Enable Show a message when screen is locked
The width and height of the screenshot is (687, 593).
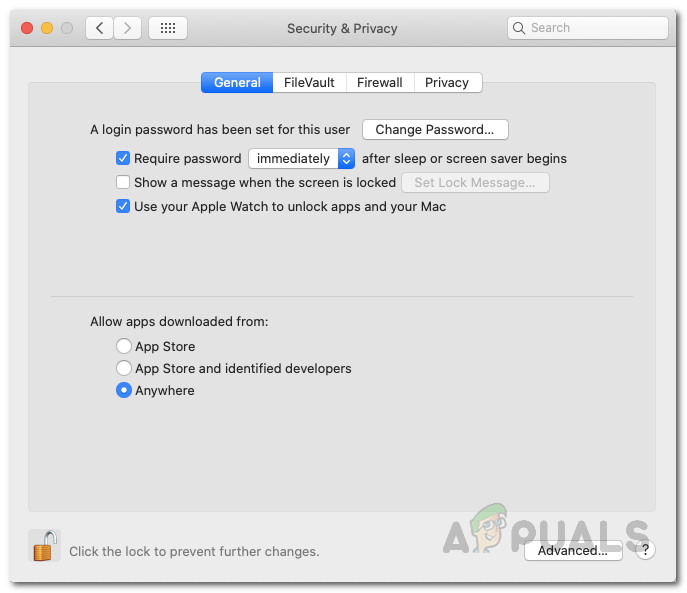(123, 182)
